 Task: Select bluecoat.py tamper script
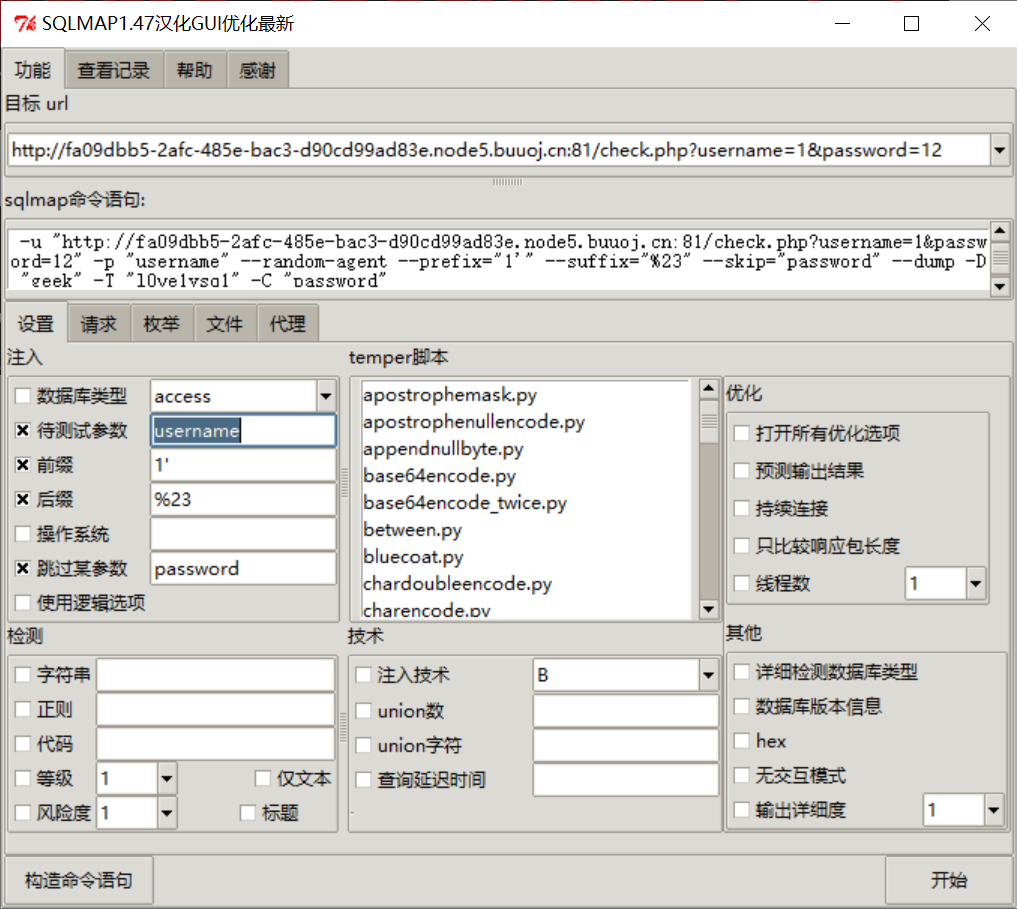pyautogui.click(x=413, y=557)
